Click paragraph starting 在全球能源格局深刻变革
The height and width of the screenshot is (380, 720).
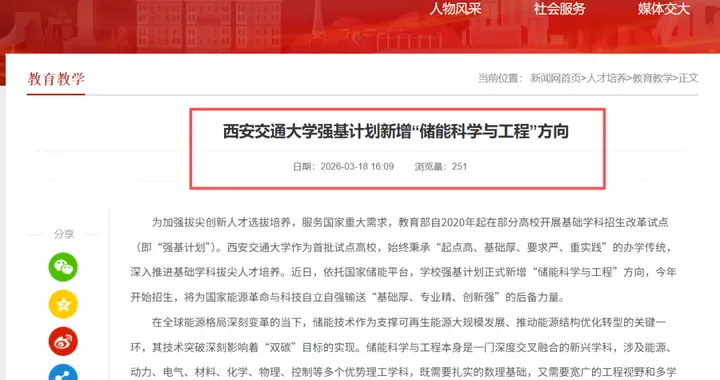click(x=404, y=347)
